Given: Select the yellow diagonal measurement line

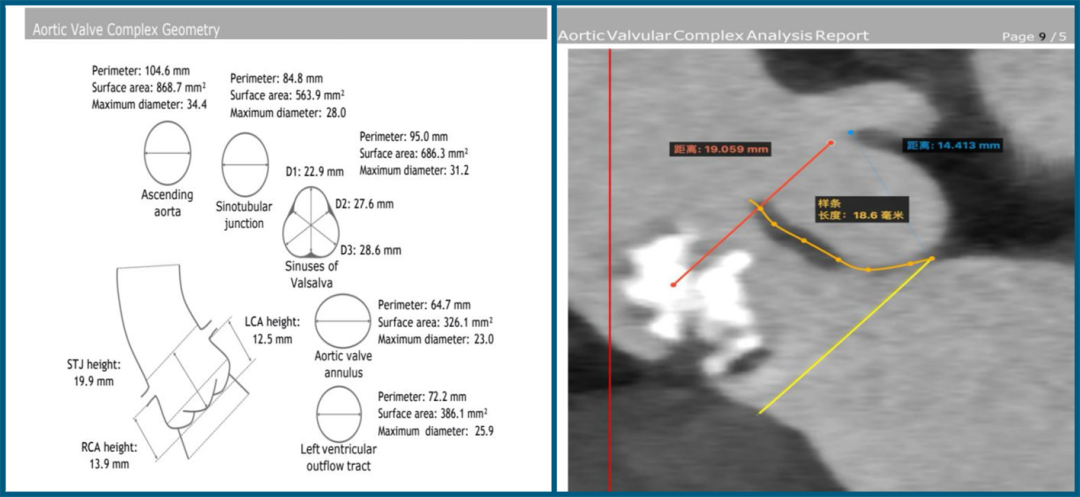Looking at the screenshot, I should [x=845, y=336].
